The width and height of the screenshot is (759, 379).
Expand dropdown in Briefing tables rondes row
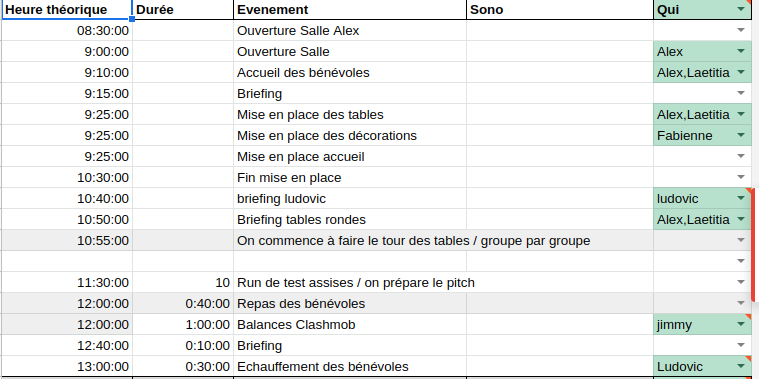741,219
